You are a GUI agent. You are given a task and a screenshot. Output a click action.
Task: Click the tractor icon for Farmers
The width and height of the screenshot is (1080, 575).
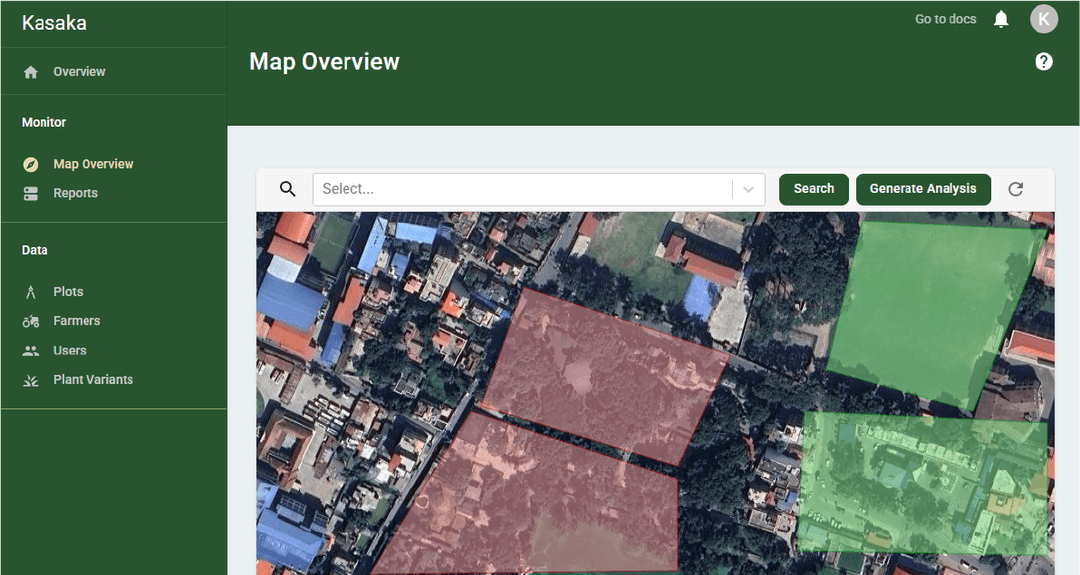(31, 321)
